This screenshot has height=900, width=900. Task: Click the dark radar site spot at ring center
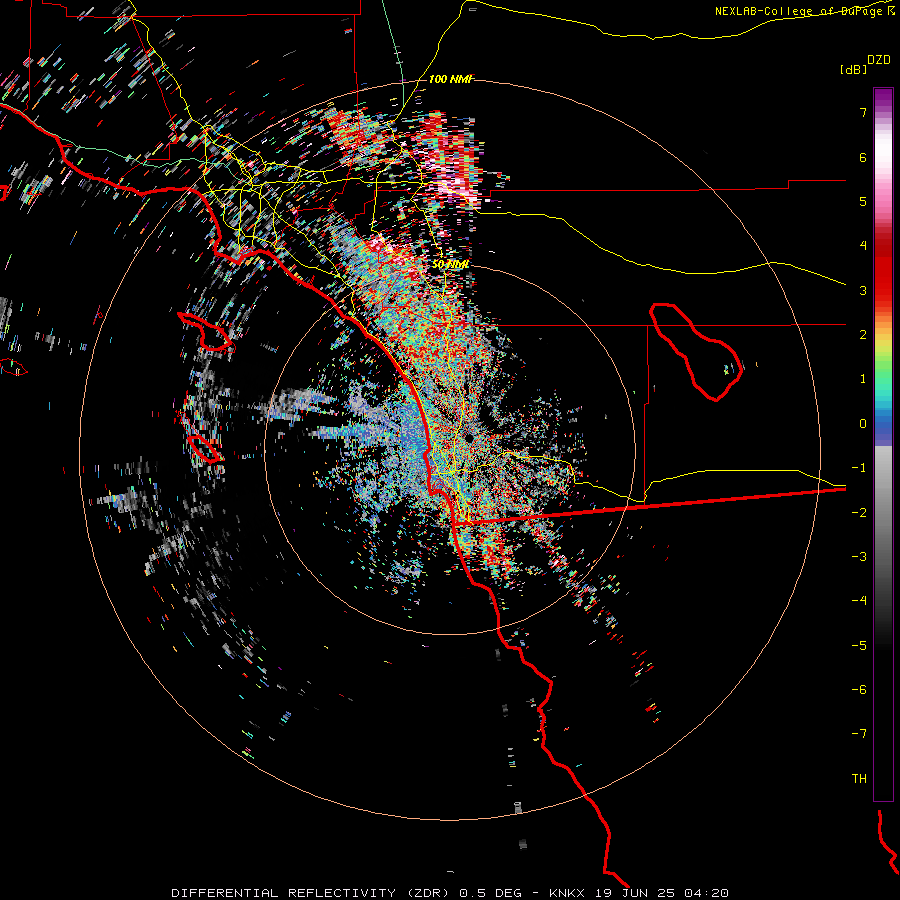(470, 439)
